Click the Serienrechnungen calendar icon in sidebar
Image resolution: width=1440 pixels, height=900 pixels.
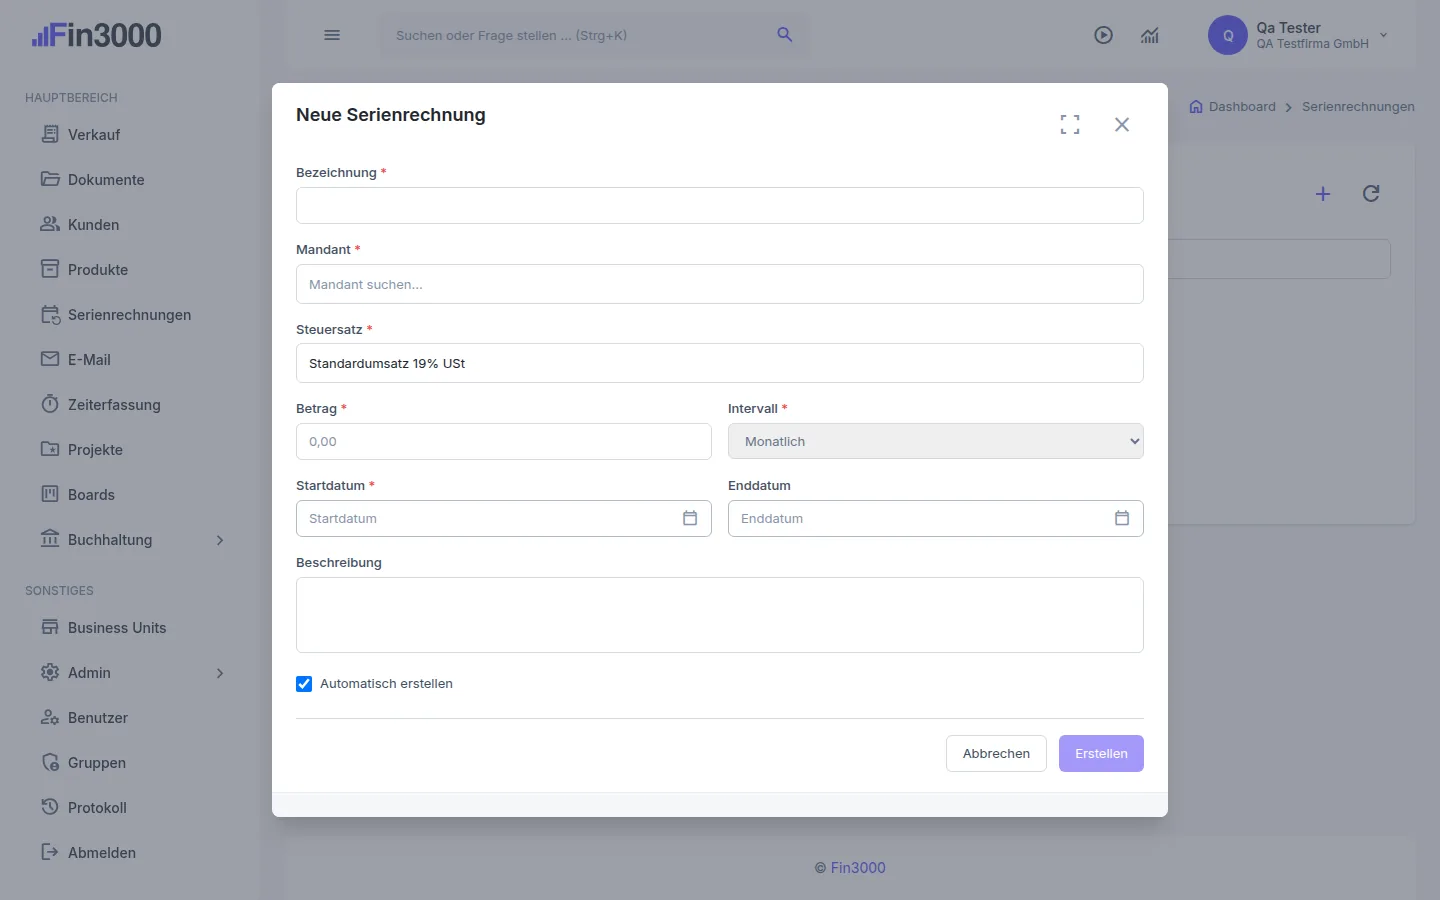[50, 314]
